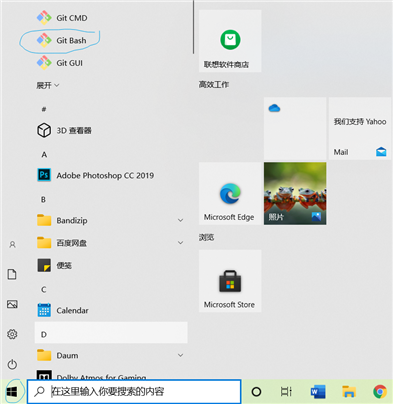The image size is (393, 404).
Task: Expand the 百度网盘 folder chevron
Action: click(x=180, y=243)
